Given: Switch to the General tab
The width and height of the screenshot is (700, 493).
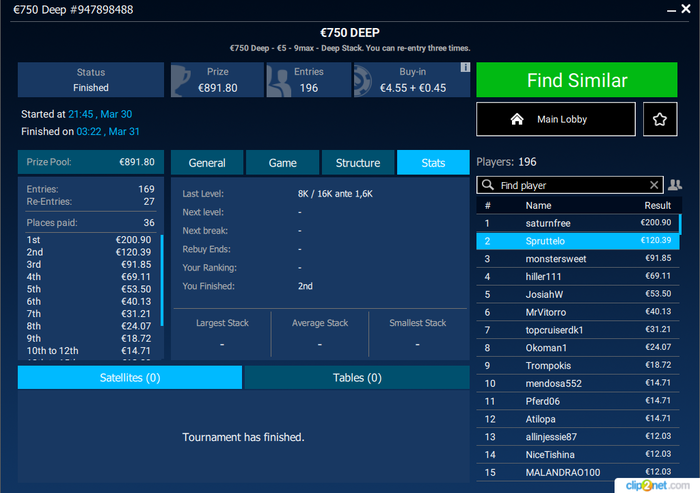Looking at the screenshot, I should coord(207,163).
